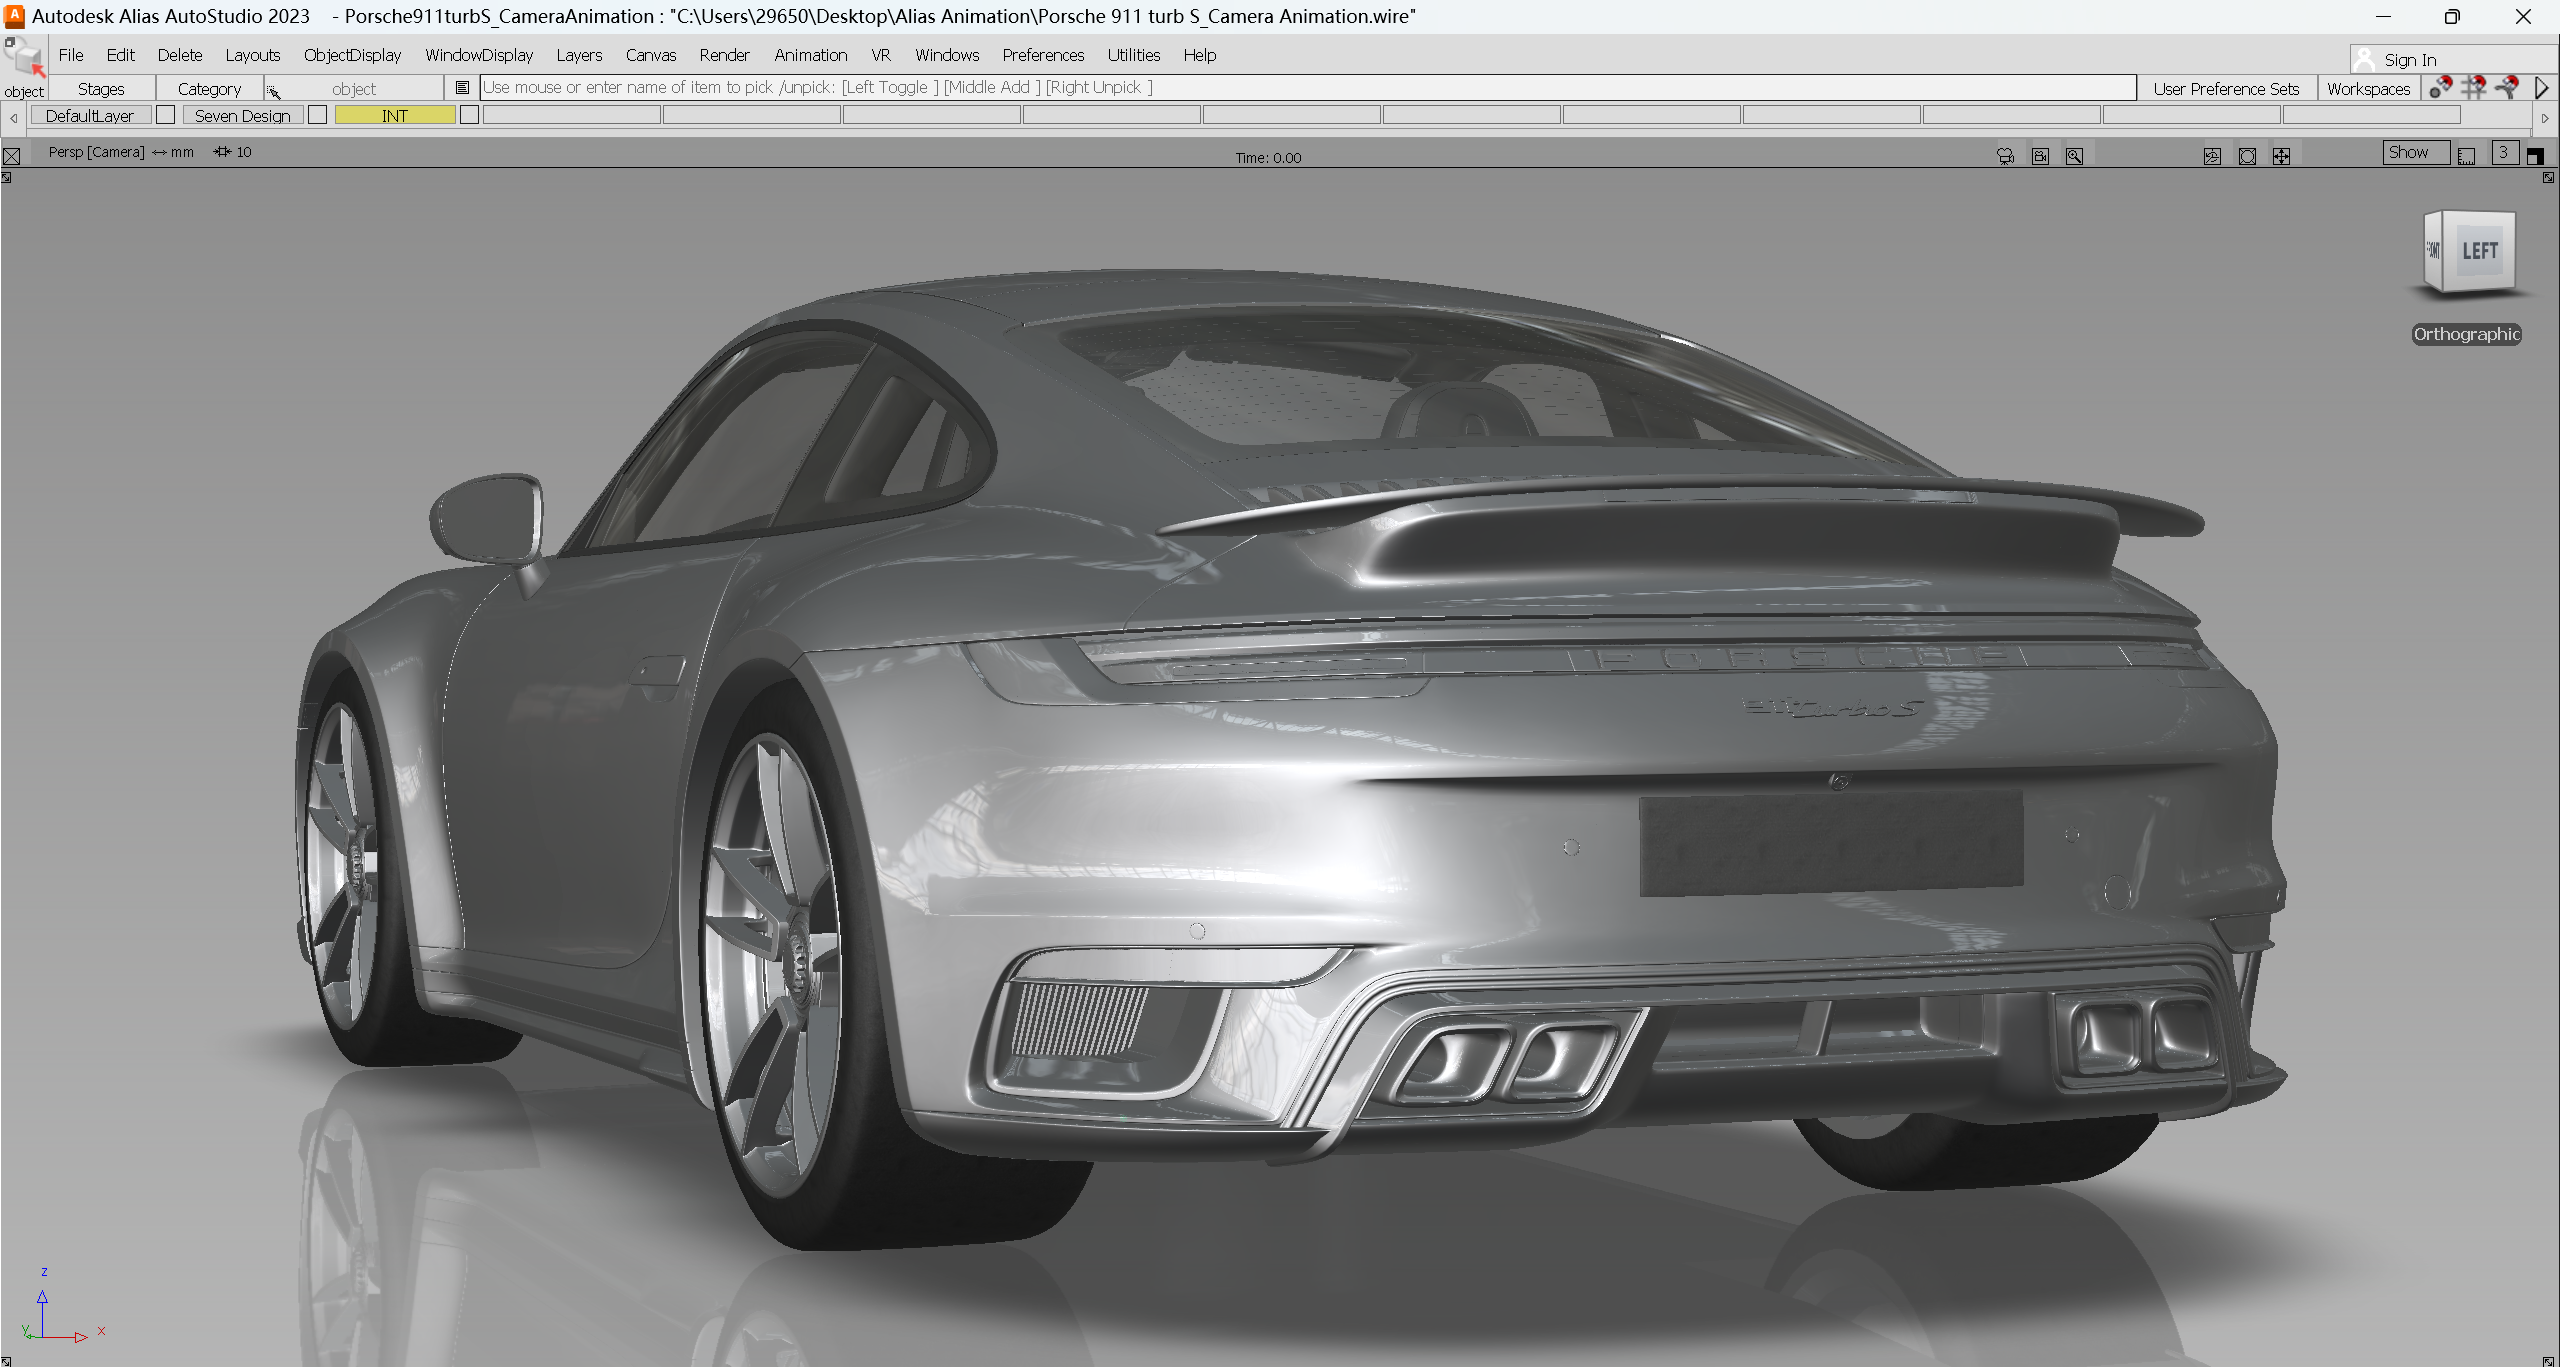2560x1367 pixels.
Task: Toggle the Show display options in viewport
Action: click(2414, 152)
